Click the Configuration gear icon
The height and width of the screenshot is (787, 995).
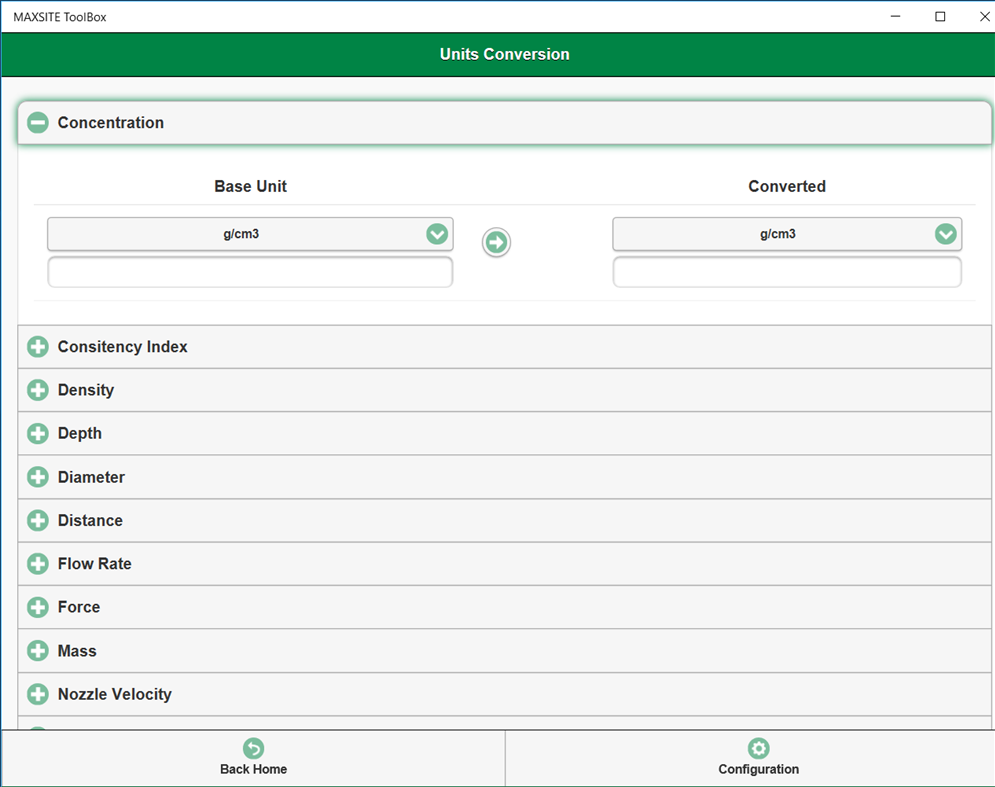pos(758,746)
